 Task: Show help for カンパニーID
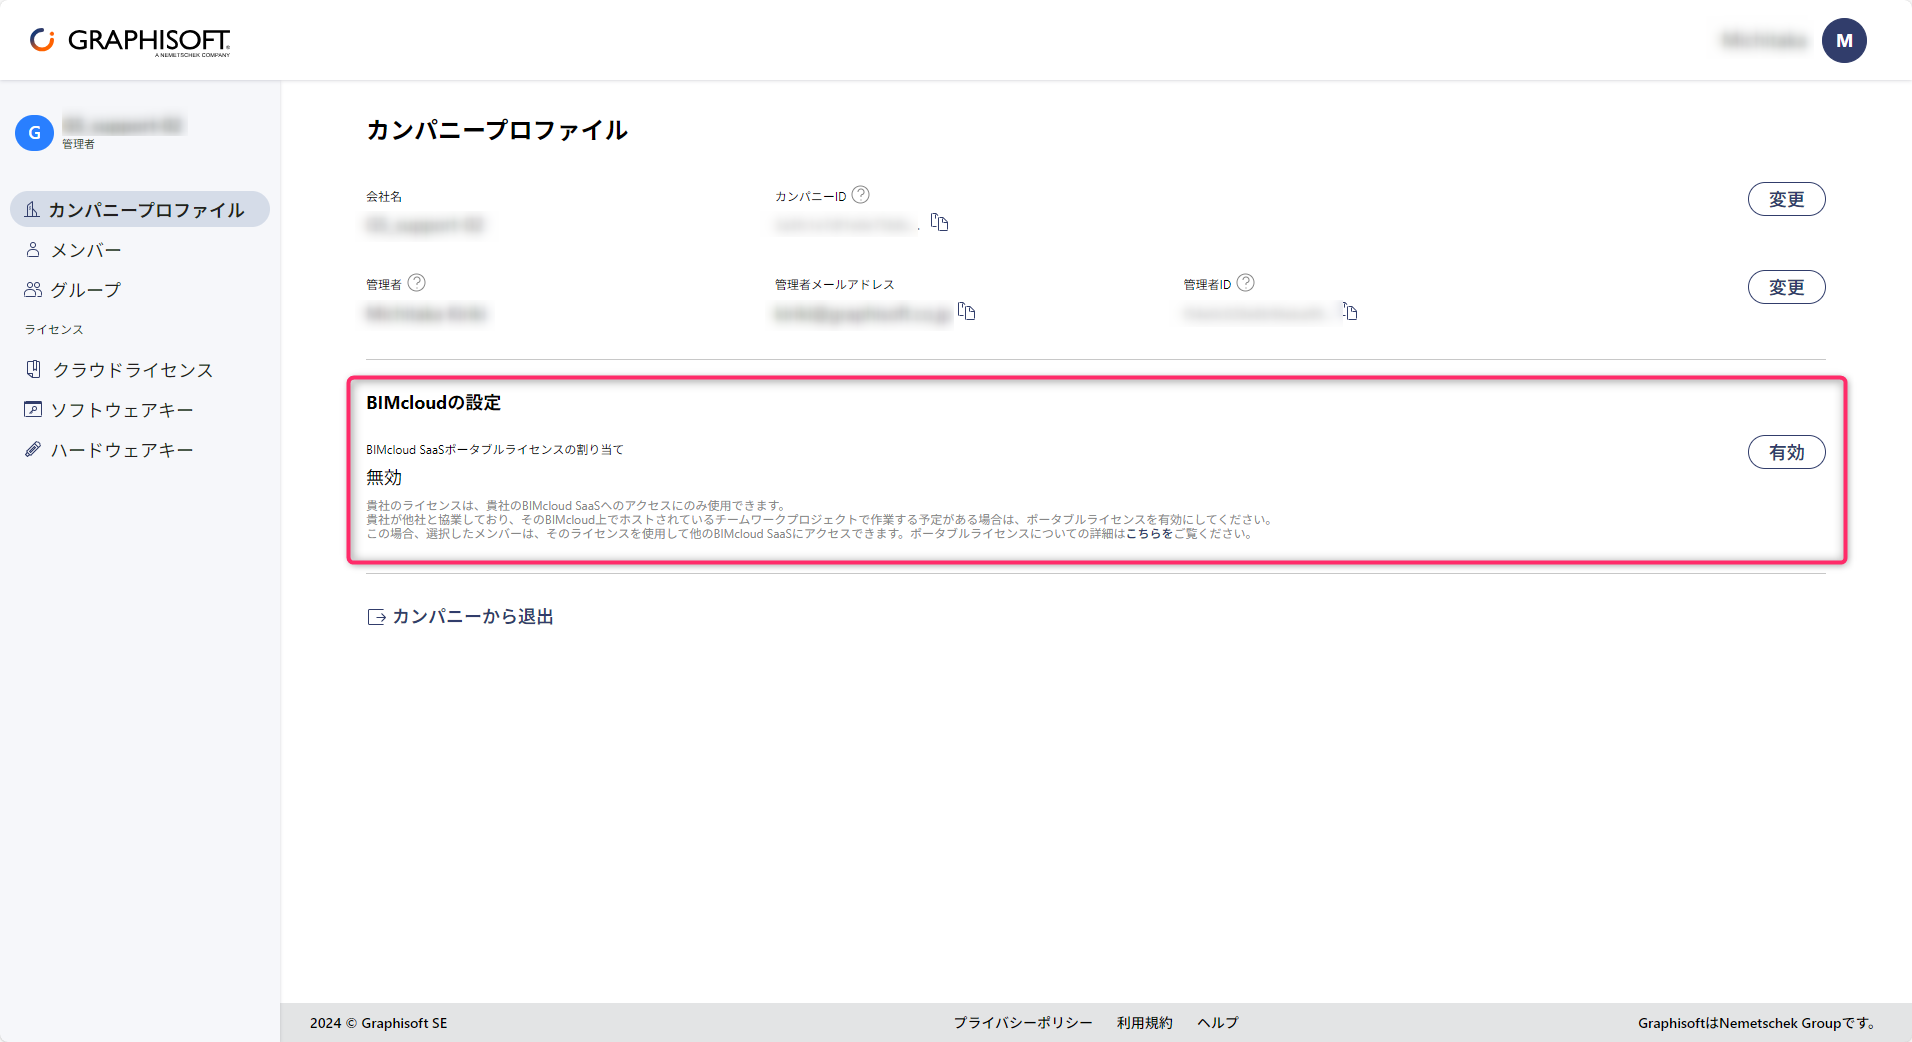860,195
